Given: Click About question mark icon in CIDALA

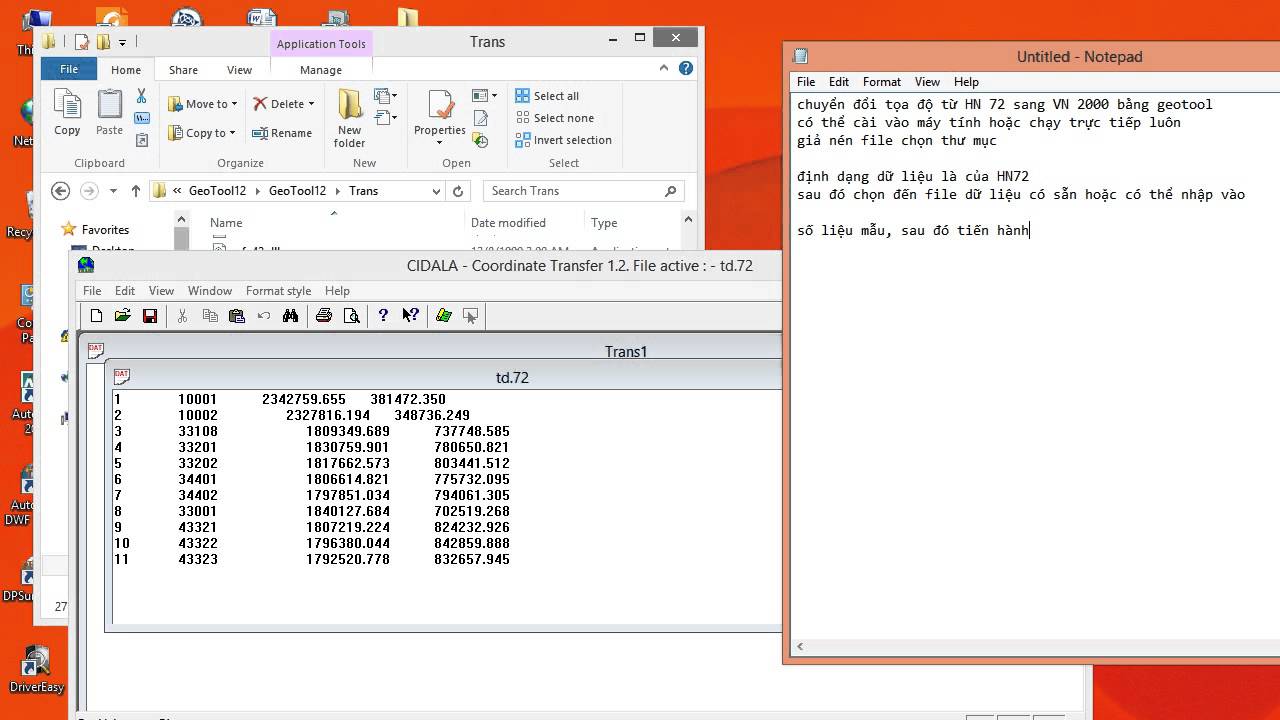Looking at the screenshot, I should pos(383,316).
